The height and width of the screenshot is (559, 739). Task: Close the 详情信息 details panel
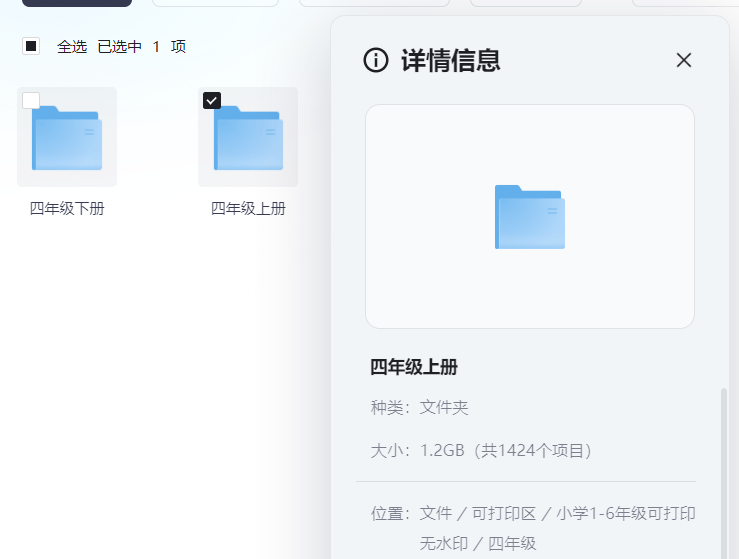684,60
